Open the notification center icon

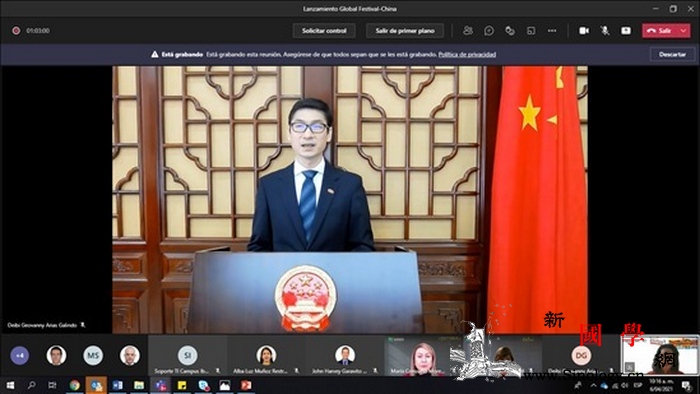(x=687, y=386)
